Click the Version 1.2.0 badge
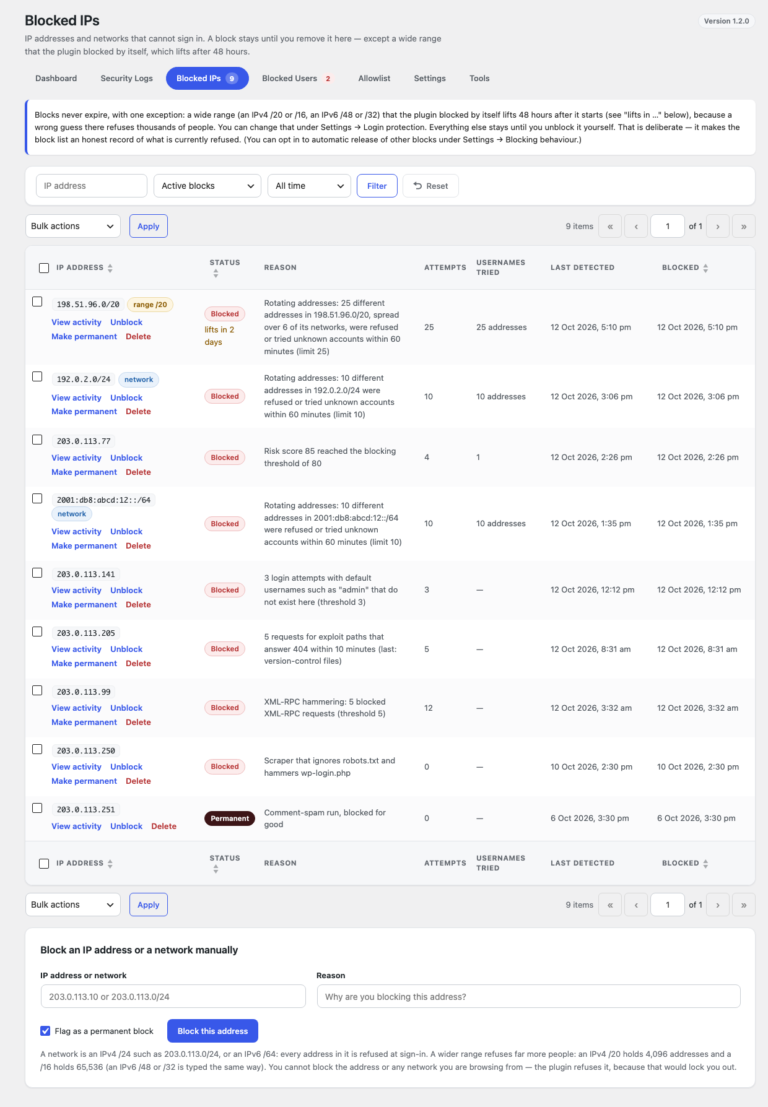Viewport: 768px width, 1107px height. [726, 21]
